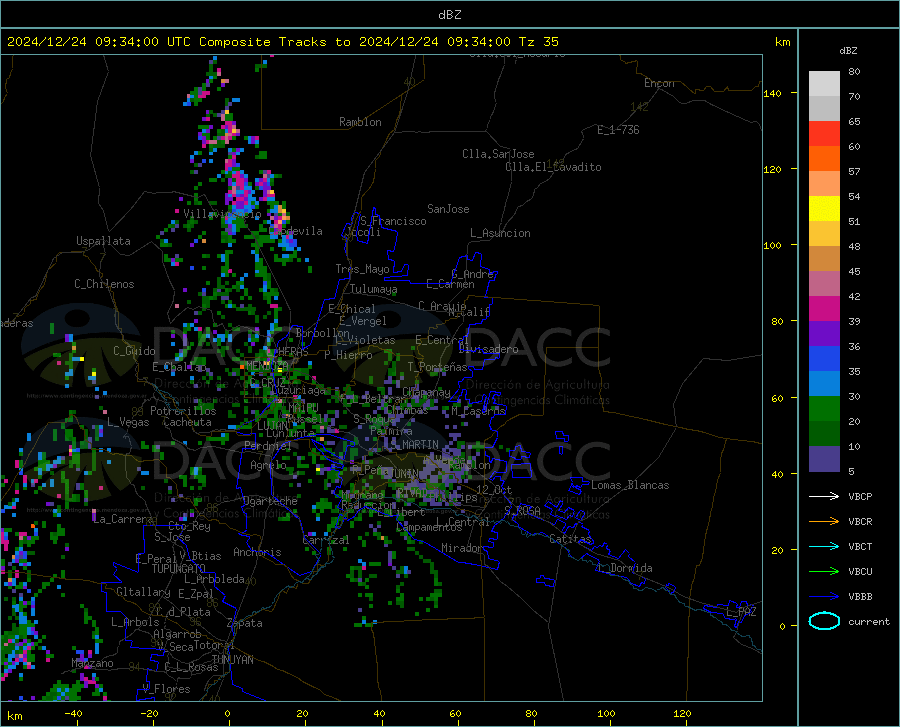Click the Manzano map label
Screen dimensions: 900x727
pyautogui.click(x=92, y=663)
